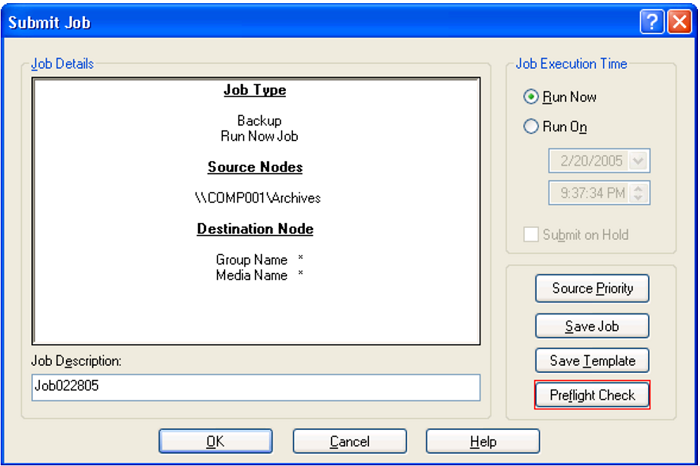Check the Submit on Hold checkbox

click(x=530, y=234)
